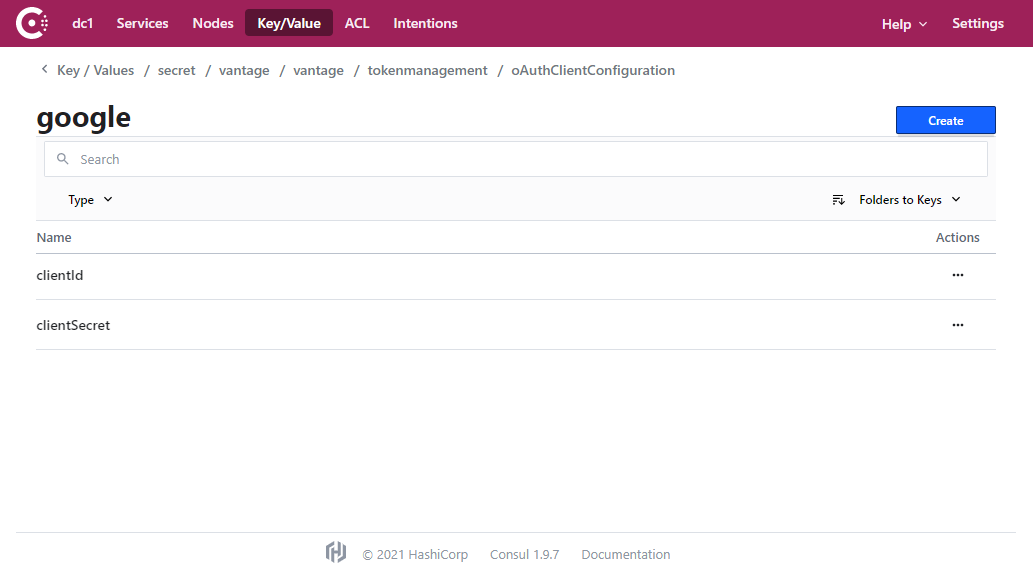This screenshot has height=570, width=1033.
Task: Navigate to secret breadcrumb folder
Action: click(177, 71)
